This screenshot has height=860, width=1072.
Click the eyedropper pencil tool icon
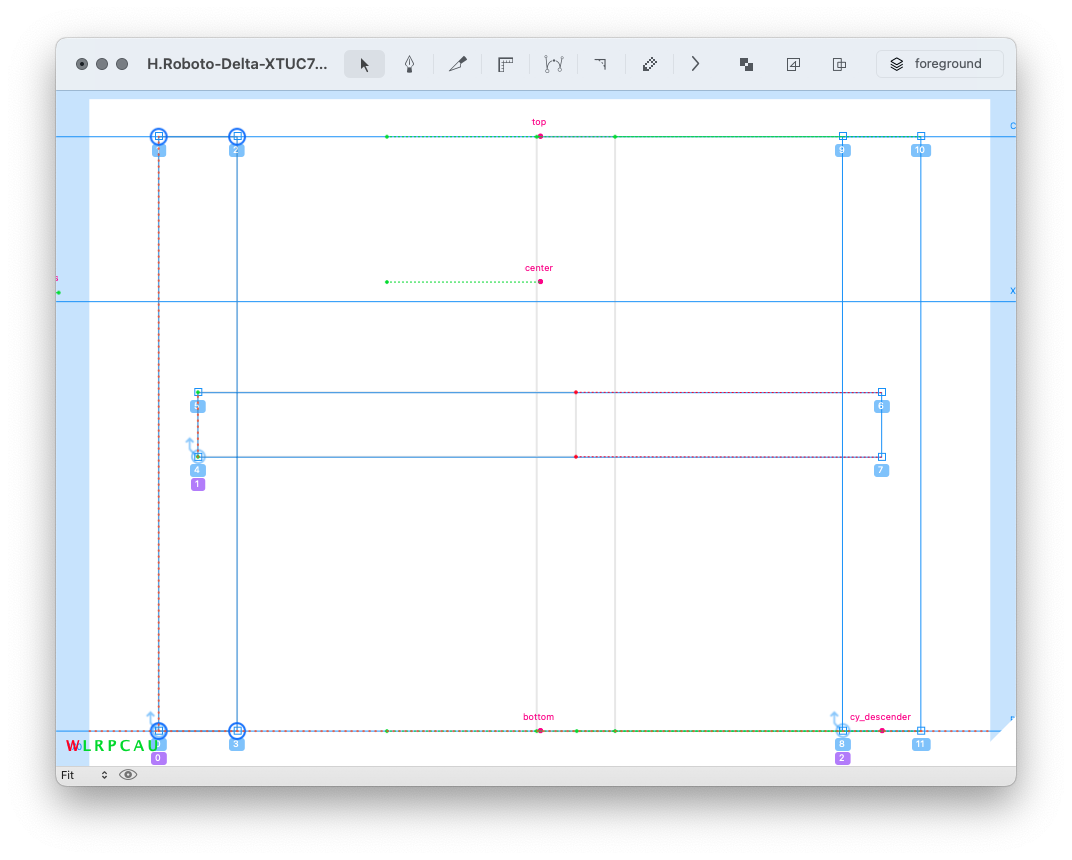[x=649, y=64]
